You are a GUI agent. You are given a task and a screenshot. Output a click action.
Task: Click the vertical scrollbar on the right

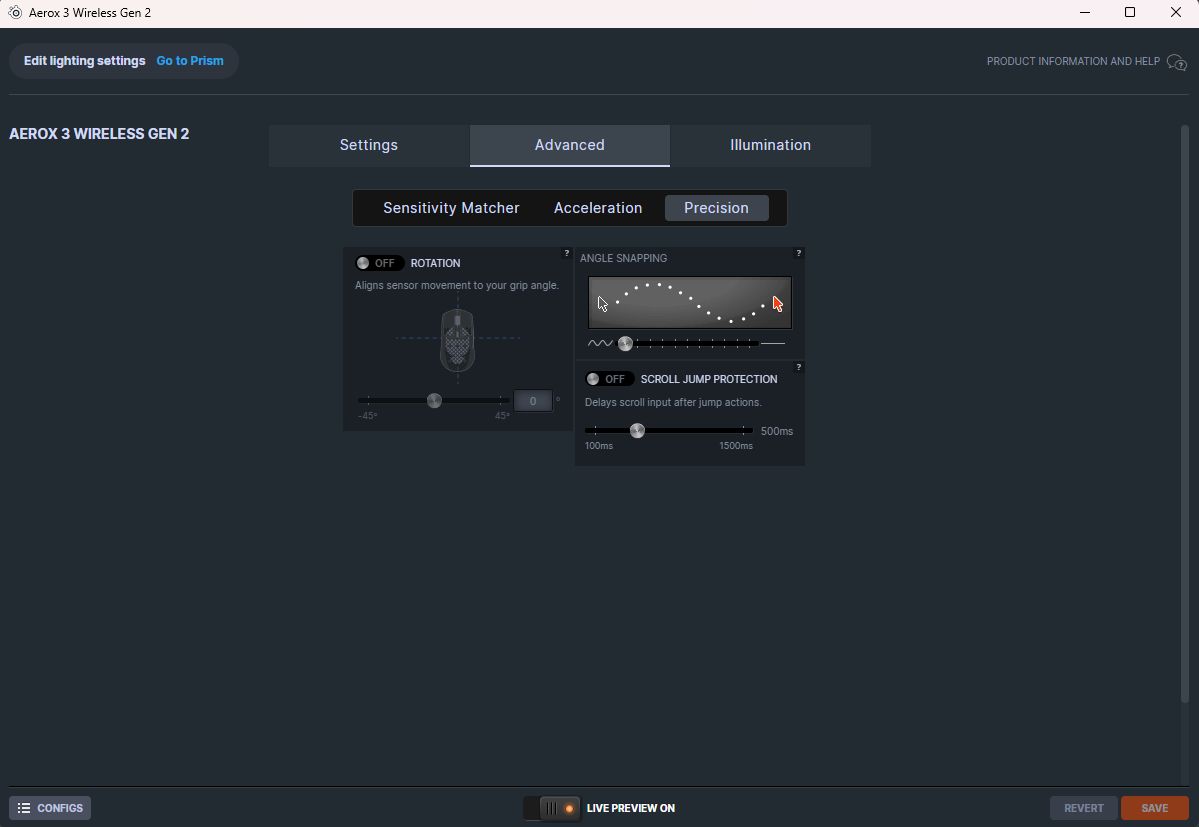[1185, 414]
